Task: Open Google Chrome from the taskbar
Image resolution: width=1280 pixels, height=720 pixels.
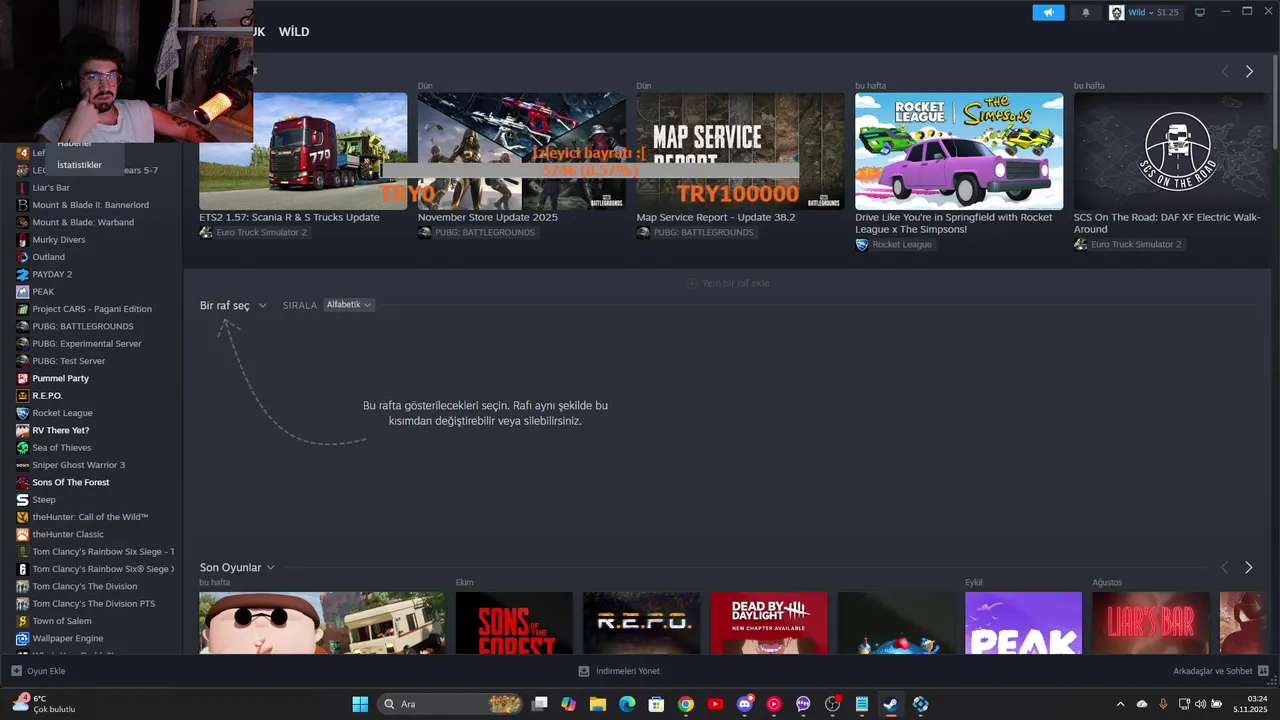Action: pos(686,704)
